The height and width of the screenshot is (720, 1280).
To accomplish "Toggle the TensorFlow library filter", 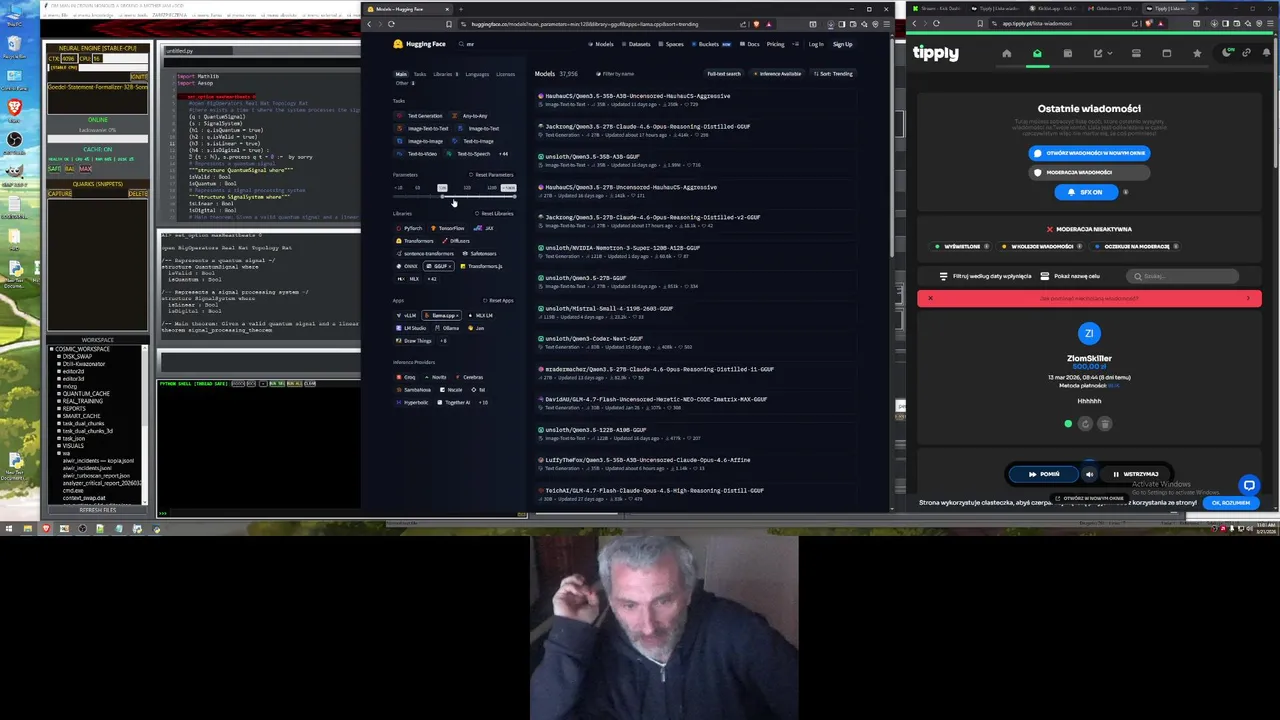I will click(x=447, y=228).
